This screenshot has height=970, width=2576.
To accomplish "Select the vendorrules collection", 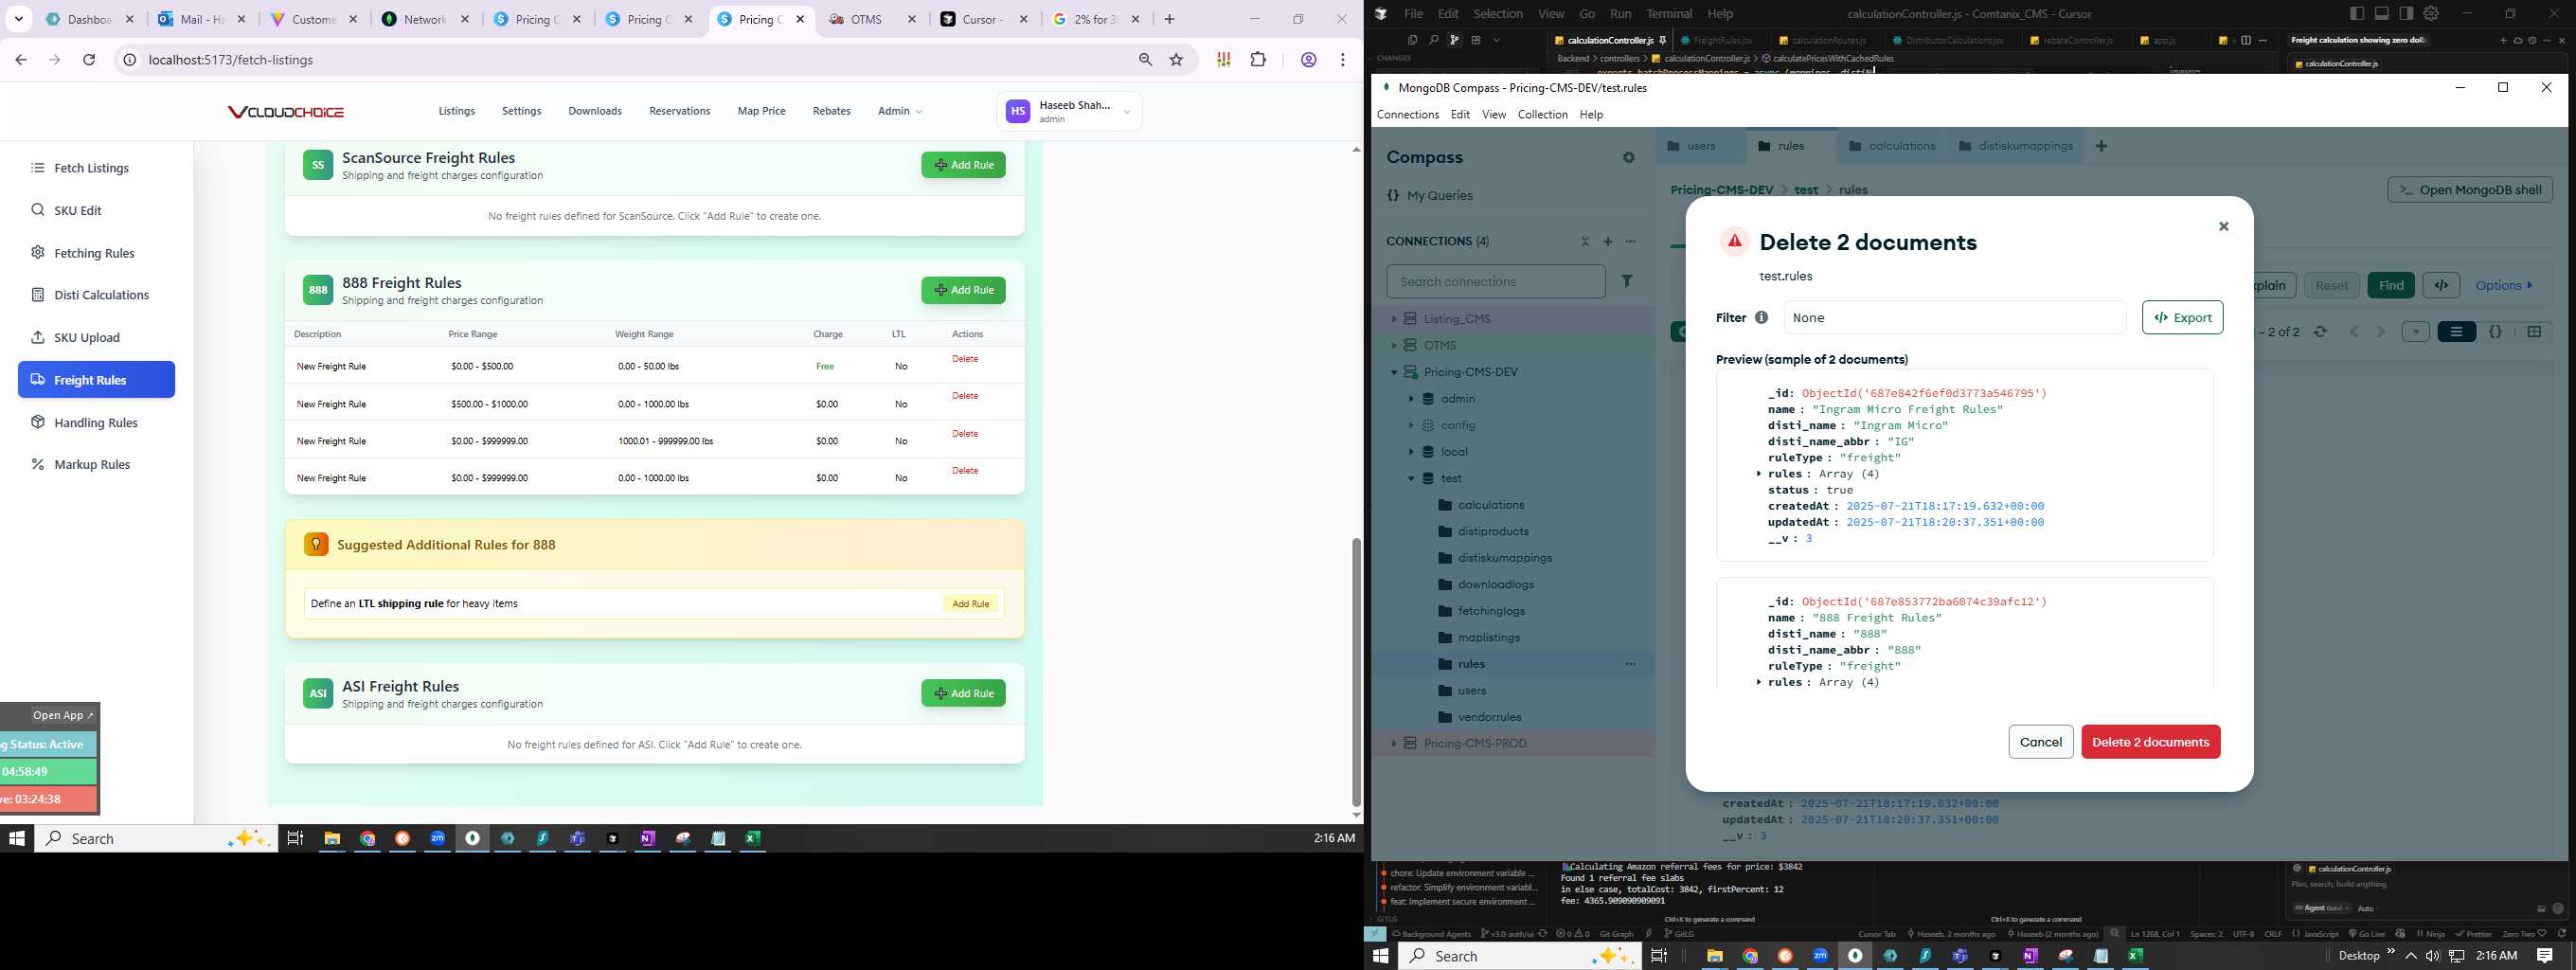I will tap(1489, 717).
